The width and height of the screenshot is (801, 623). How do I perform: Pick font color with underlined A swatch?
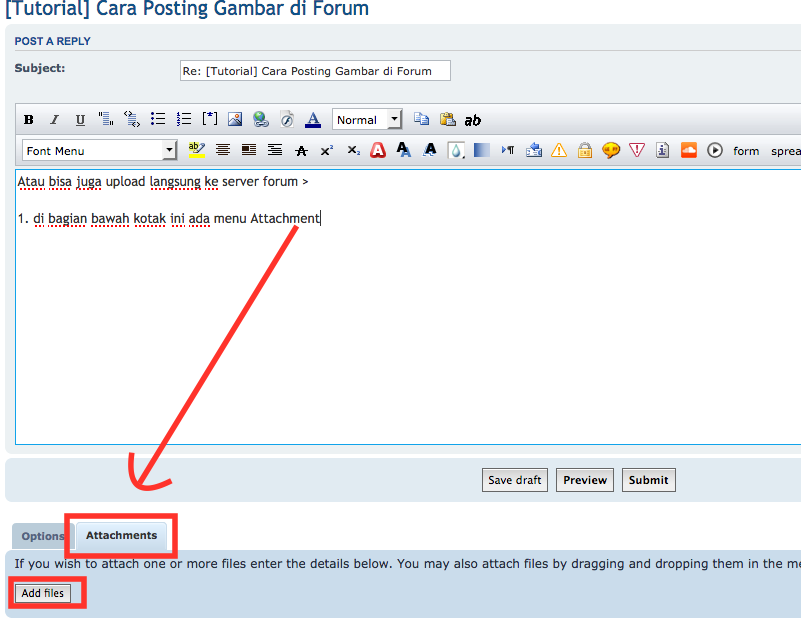point(313,120)
